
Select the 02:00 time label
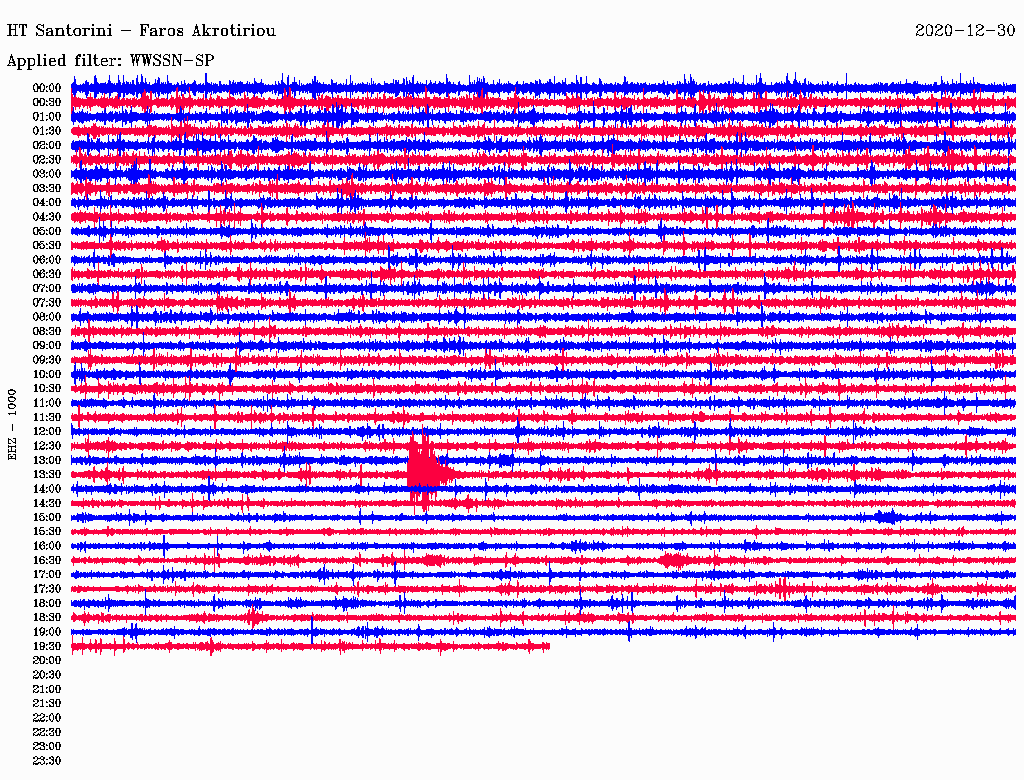[x=46, y=145]
